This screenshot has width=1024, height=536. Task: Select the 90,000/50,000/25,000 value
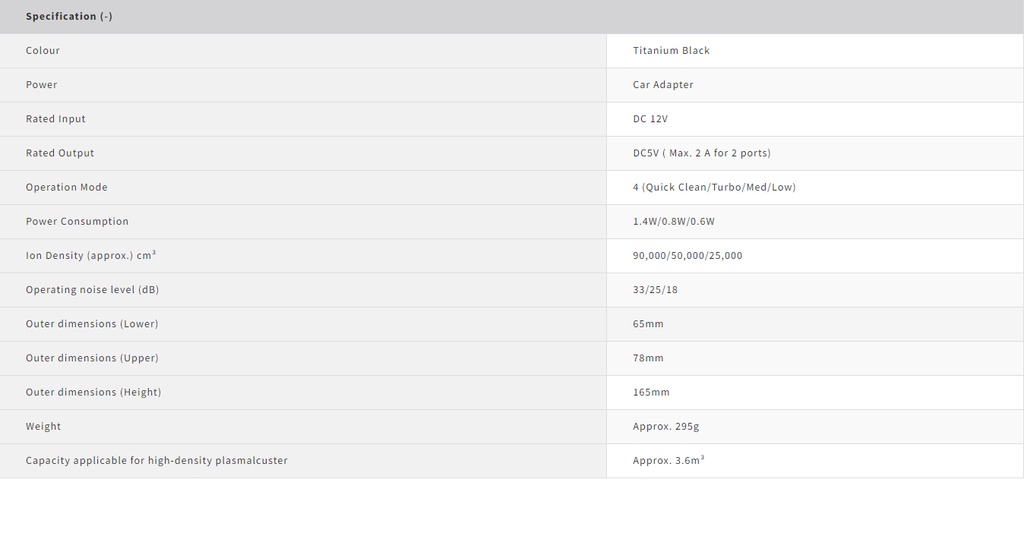point(688,256)
